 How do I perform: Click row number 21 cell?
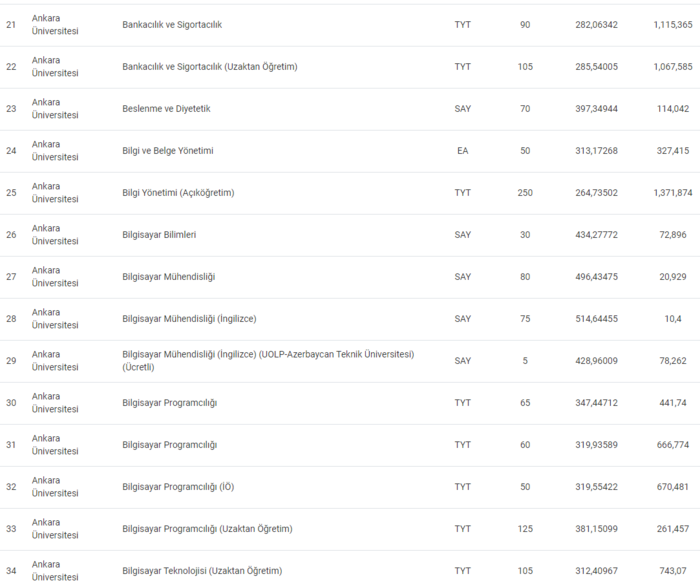click(12, 25)
